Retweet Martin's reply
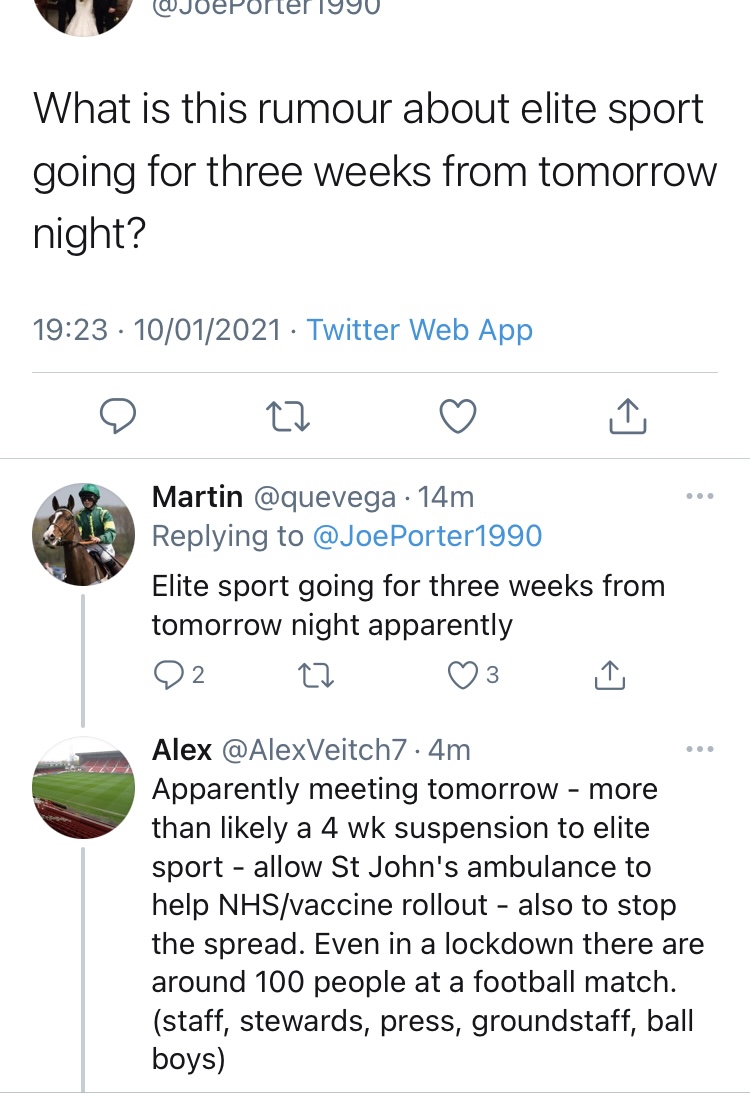This screenshot has width=750, height=1099. click(318, 677)
